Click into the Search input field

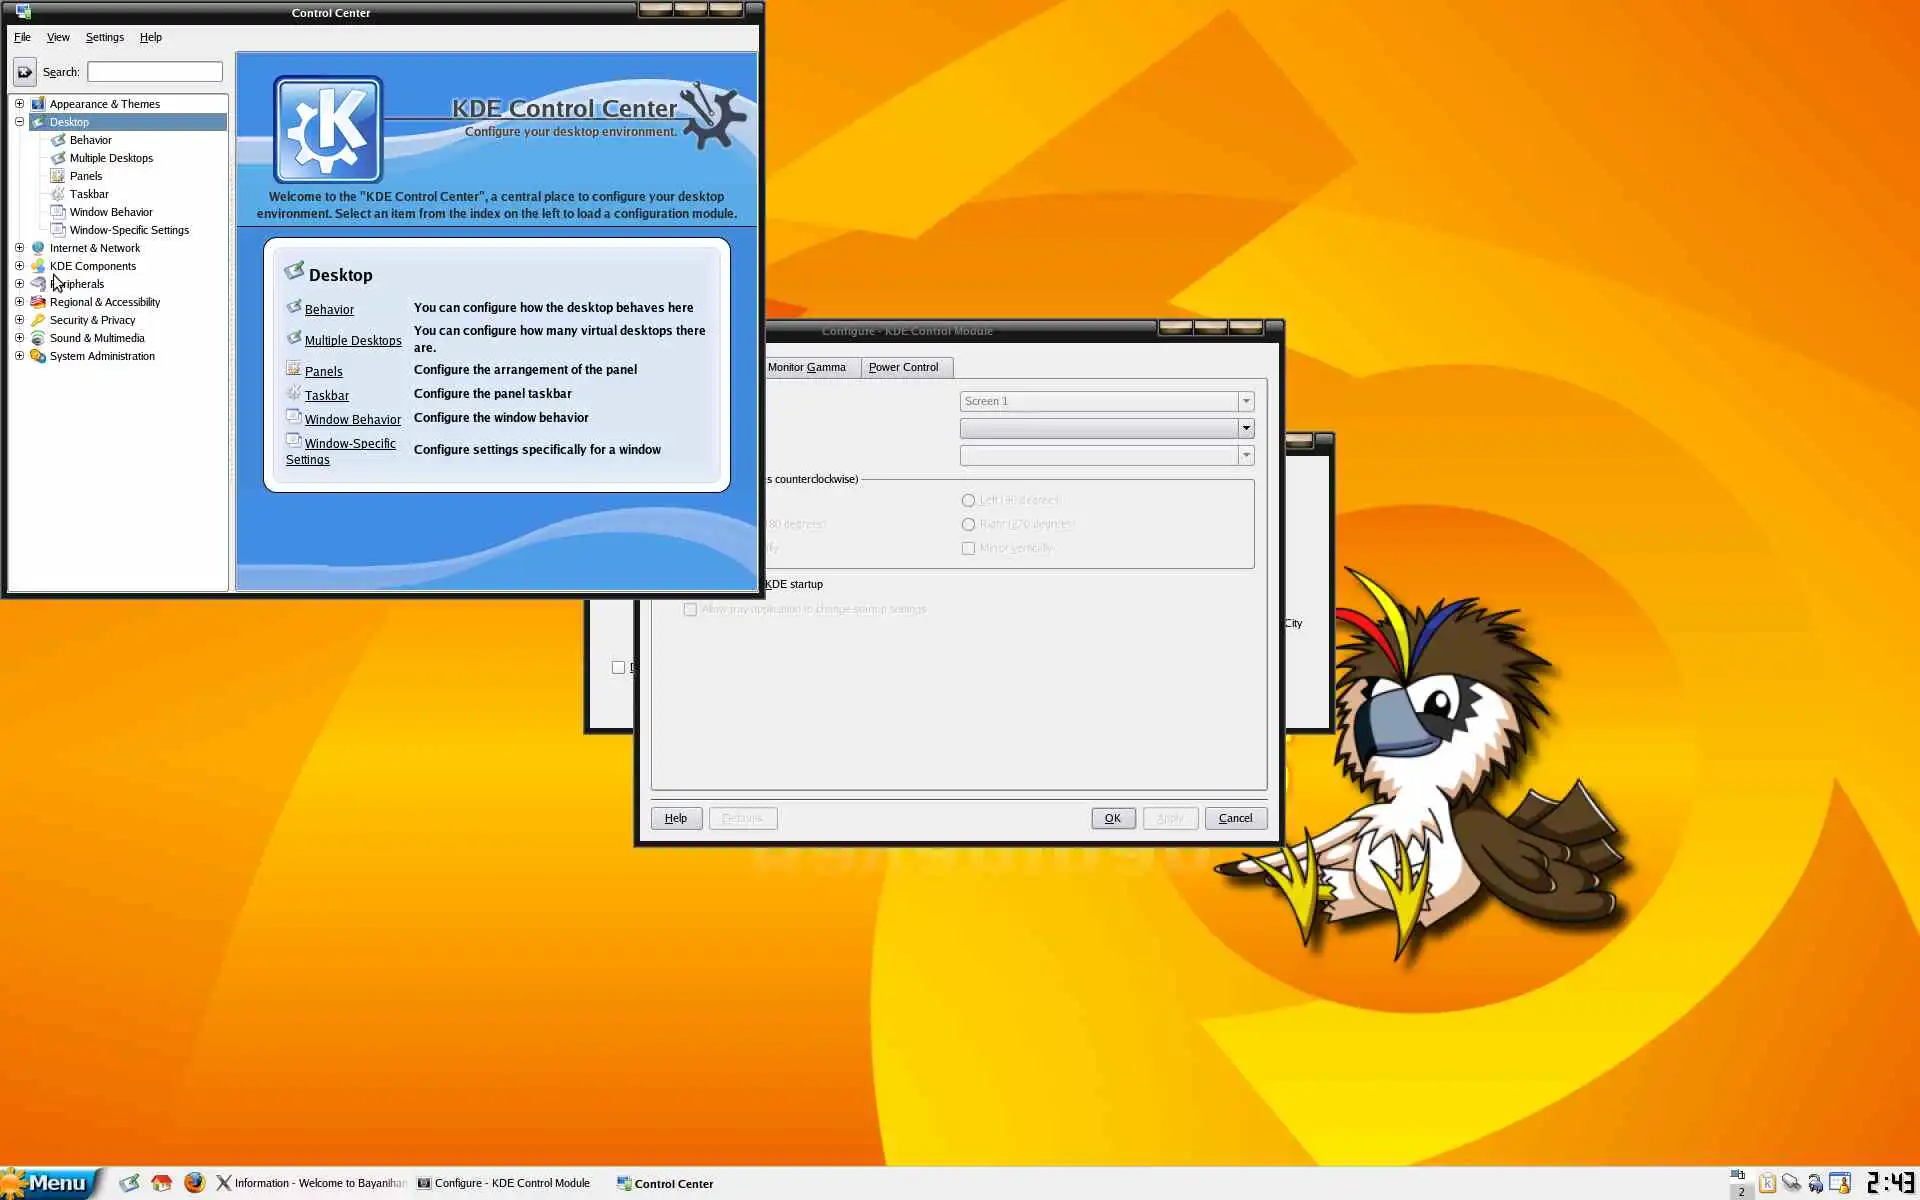coord(155,72)
